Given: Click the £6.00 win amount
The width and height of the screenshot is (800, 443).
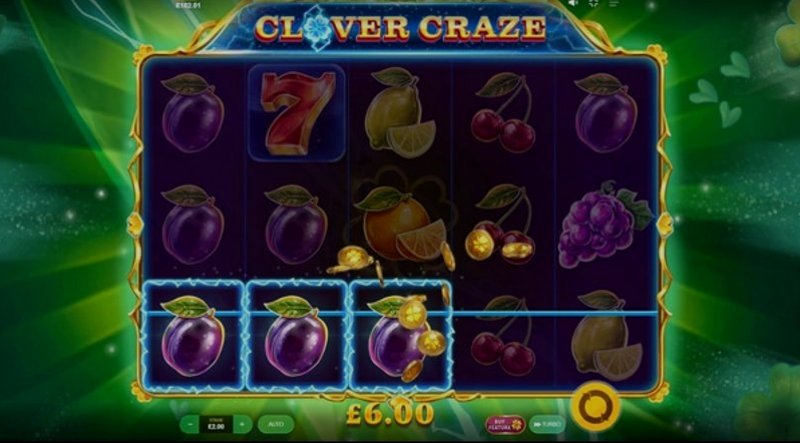Looking at the screenshot, I should 390,414.
